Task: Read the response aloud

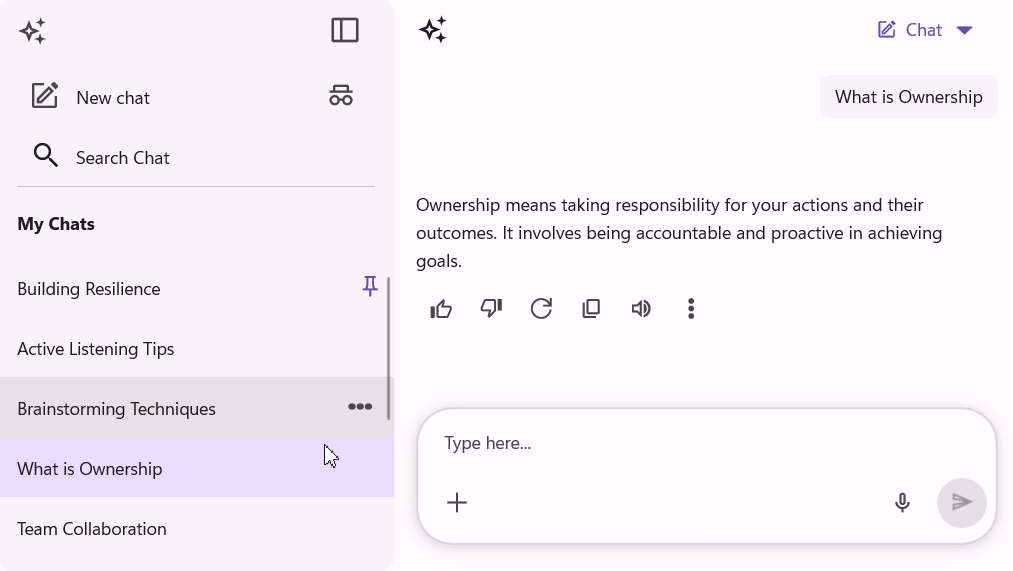Action: tap(641, 309)
